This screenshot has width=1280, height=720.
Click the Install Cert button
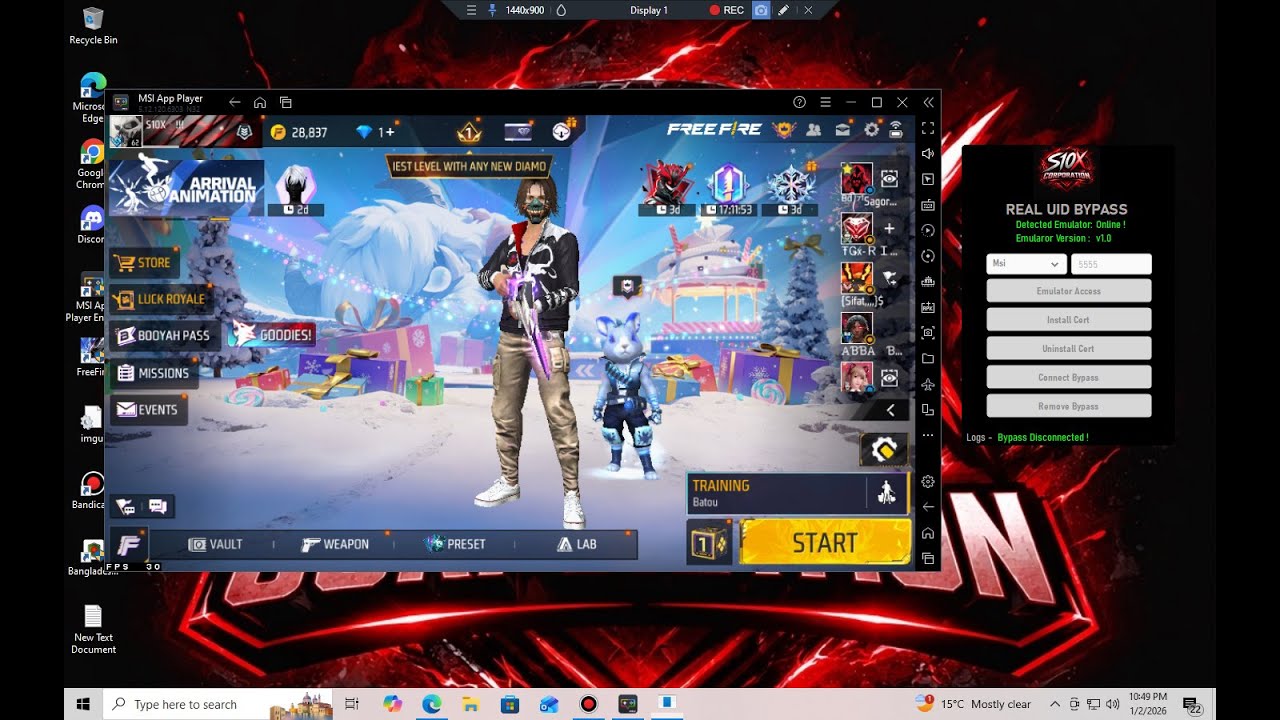click(x=1069, y=320)
